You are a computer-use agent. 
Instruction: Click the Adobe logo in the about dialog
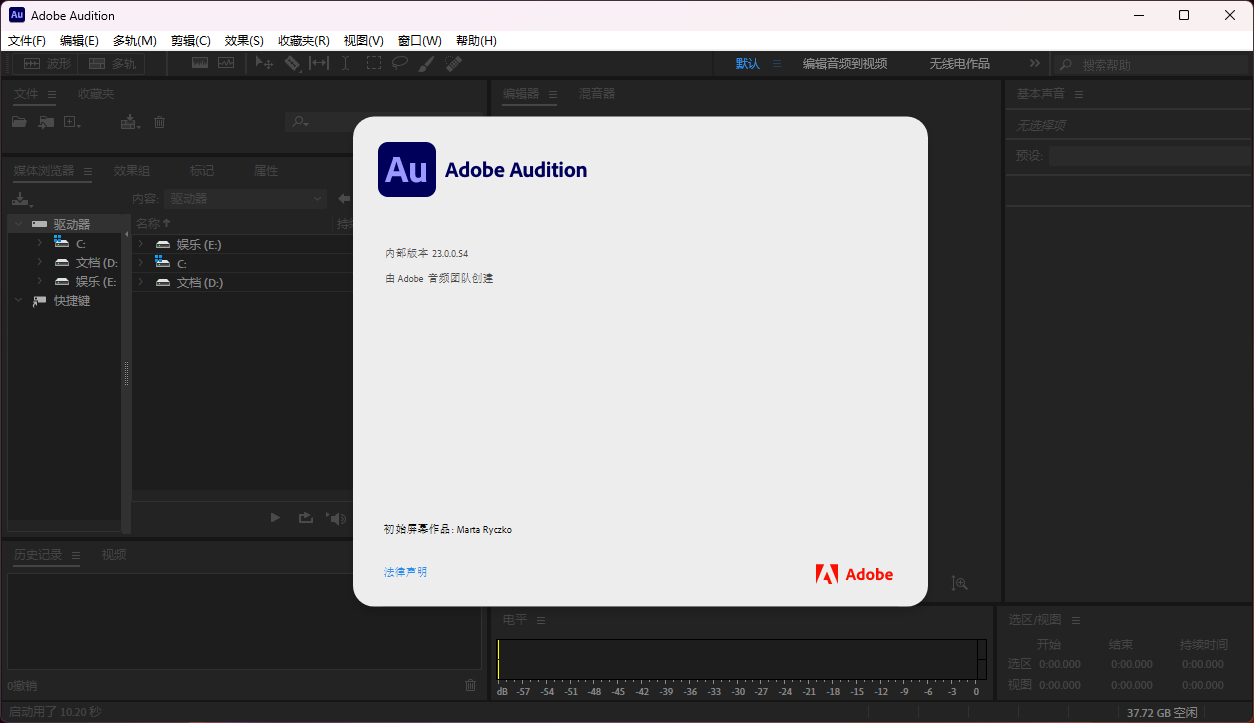[x=854, y=574]
